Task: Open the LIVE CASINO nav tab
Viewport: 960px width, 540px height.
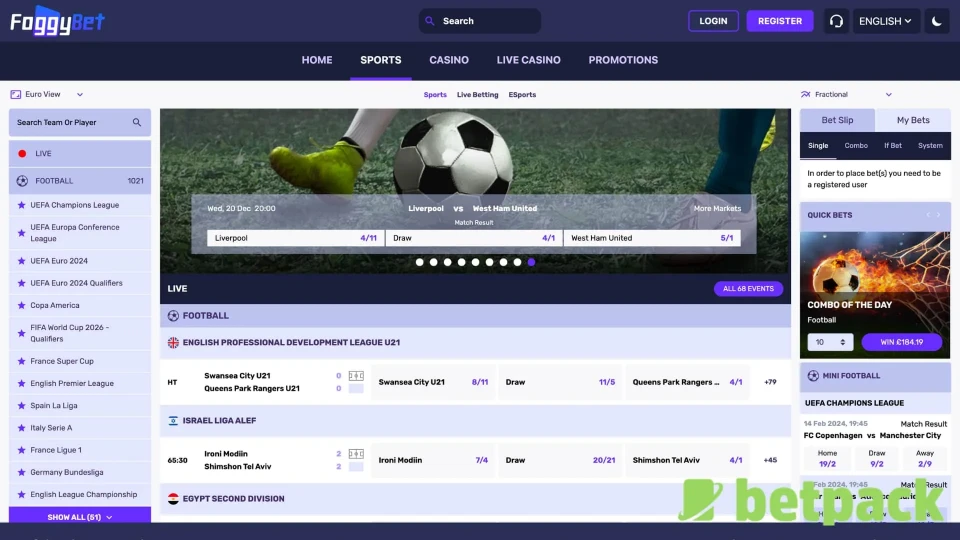Action: 528,60
